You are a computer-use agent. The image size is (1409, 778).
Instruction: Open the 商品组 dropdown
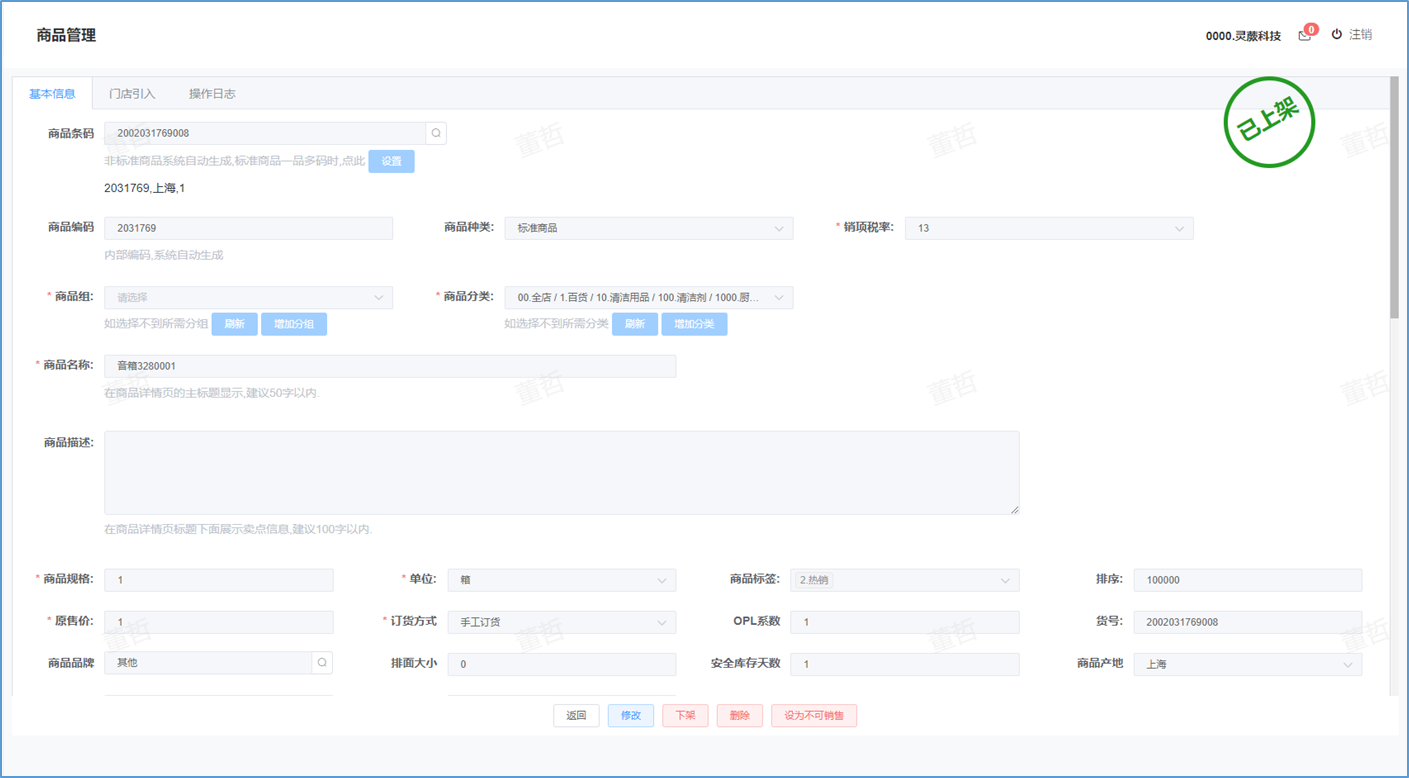[248, 297]
